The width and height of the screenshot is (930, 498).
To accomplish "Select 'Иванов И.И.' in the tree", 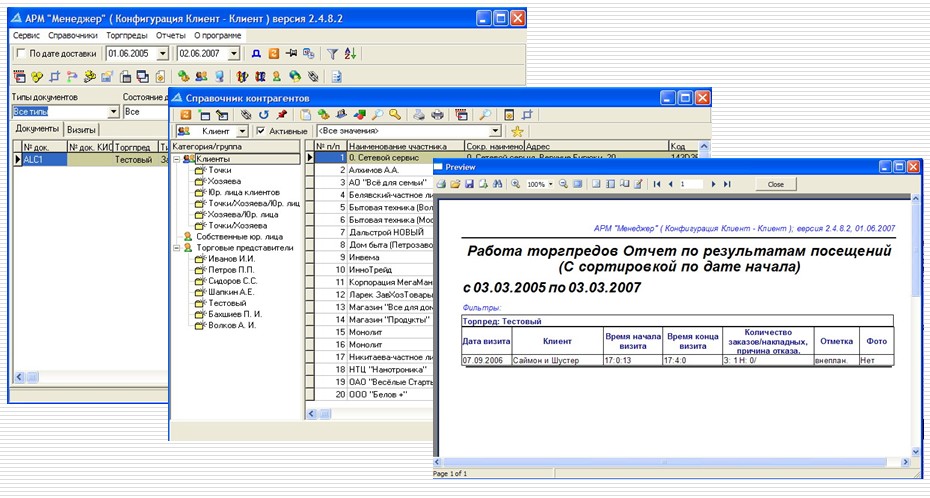I will (231, 258).
